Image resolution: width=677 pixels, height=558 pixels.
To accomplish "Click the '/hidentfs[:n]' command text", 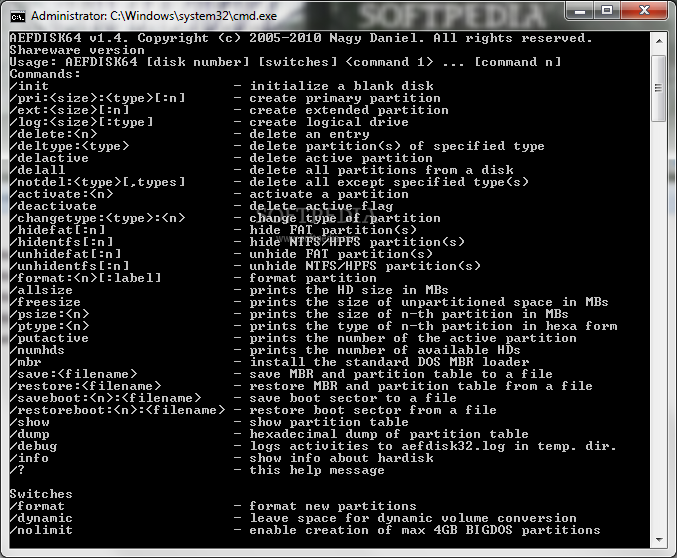I will click(x=61, y=242).
